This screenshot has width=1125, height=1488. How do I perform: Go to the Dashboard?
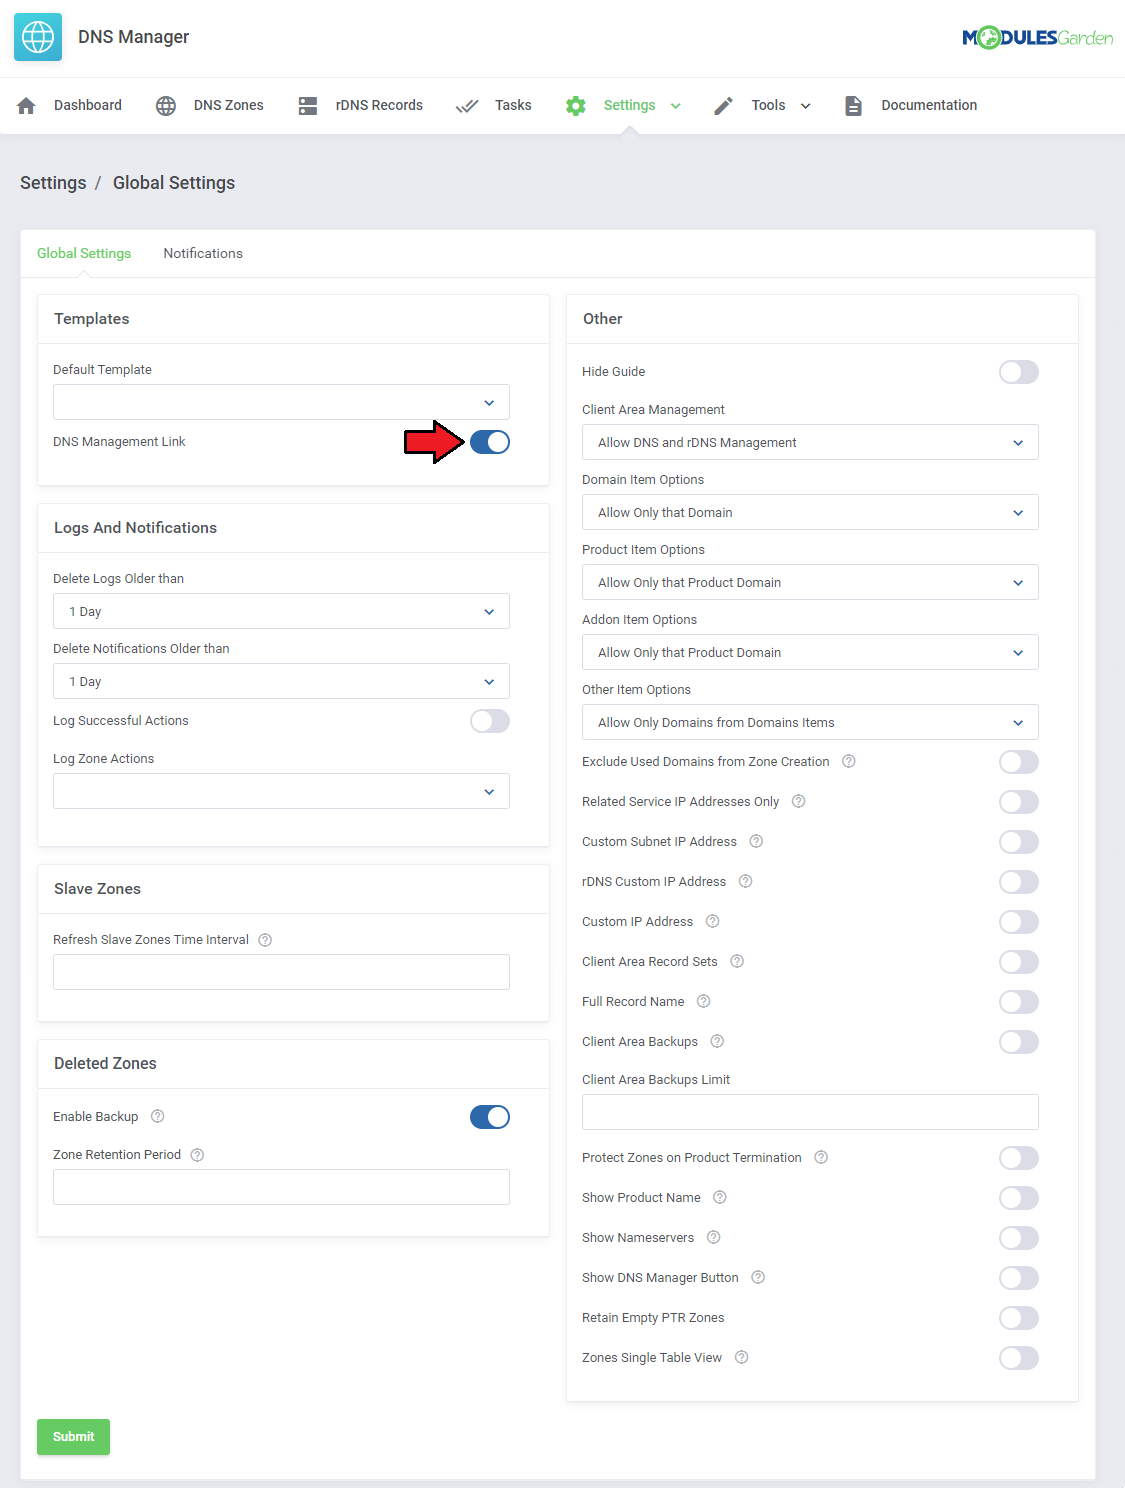pos(70,106)
